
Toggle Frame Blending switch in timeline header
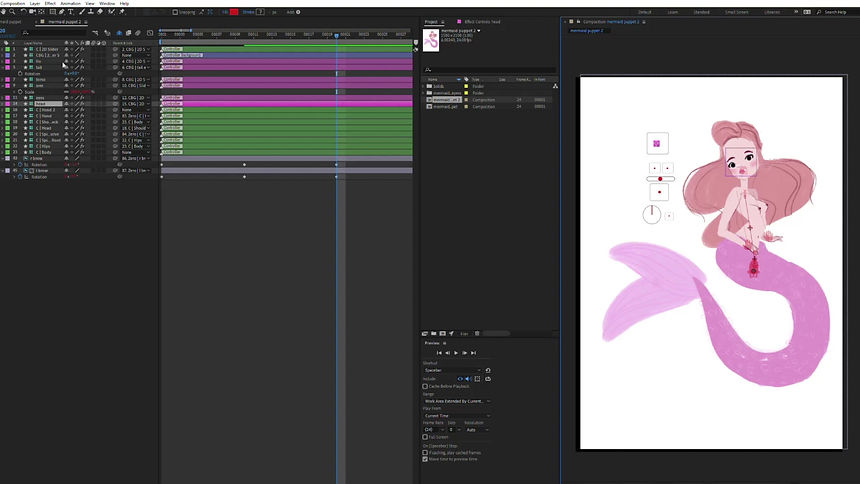128,33
